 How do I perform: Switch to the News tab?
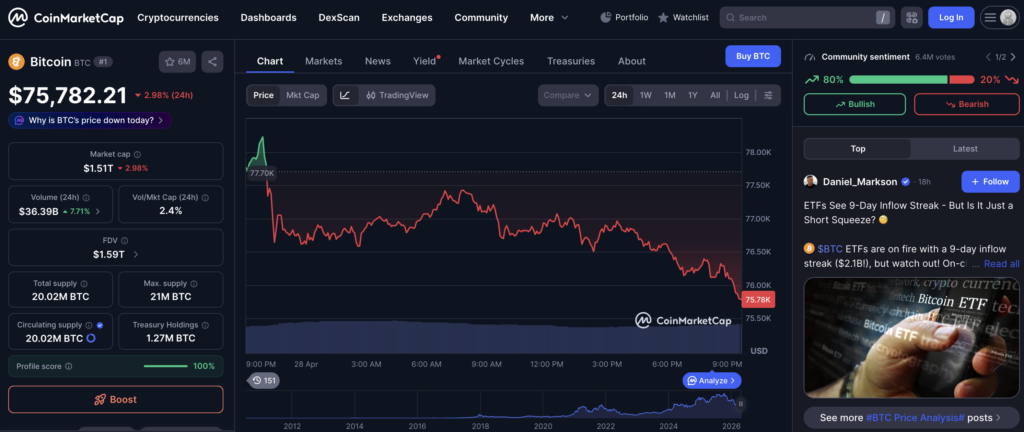(377, 61)
